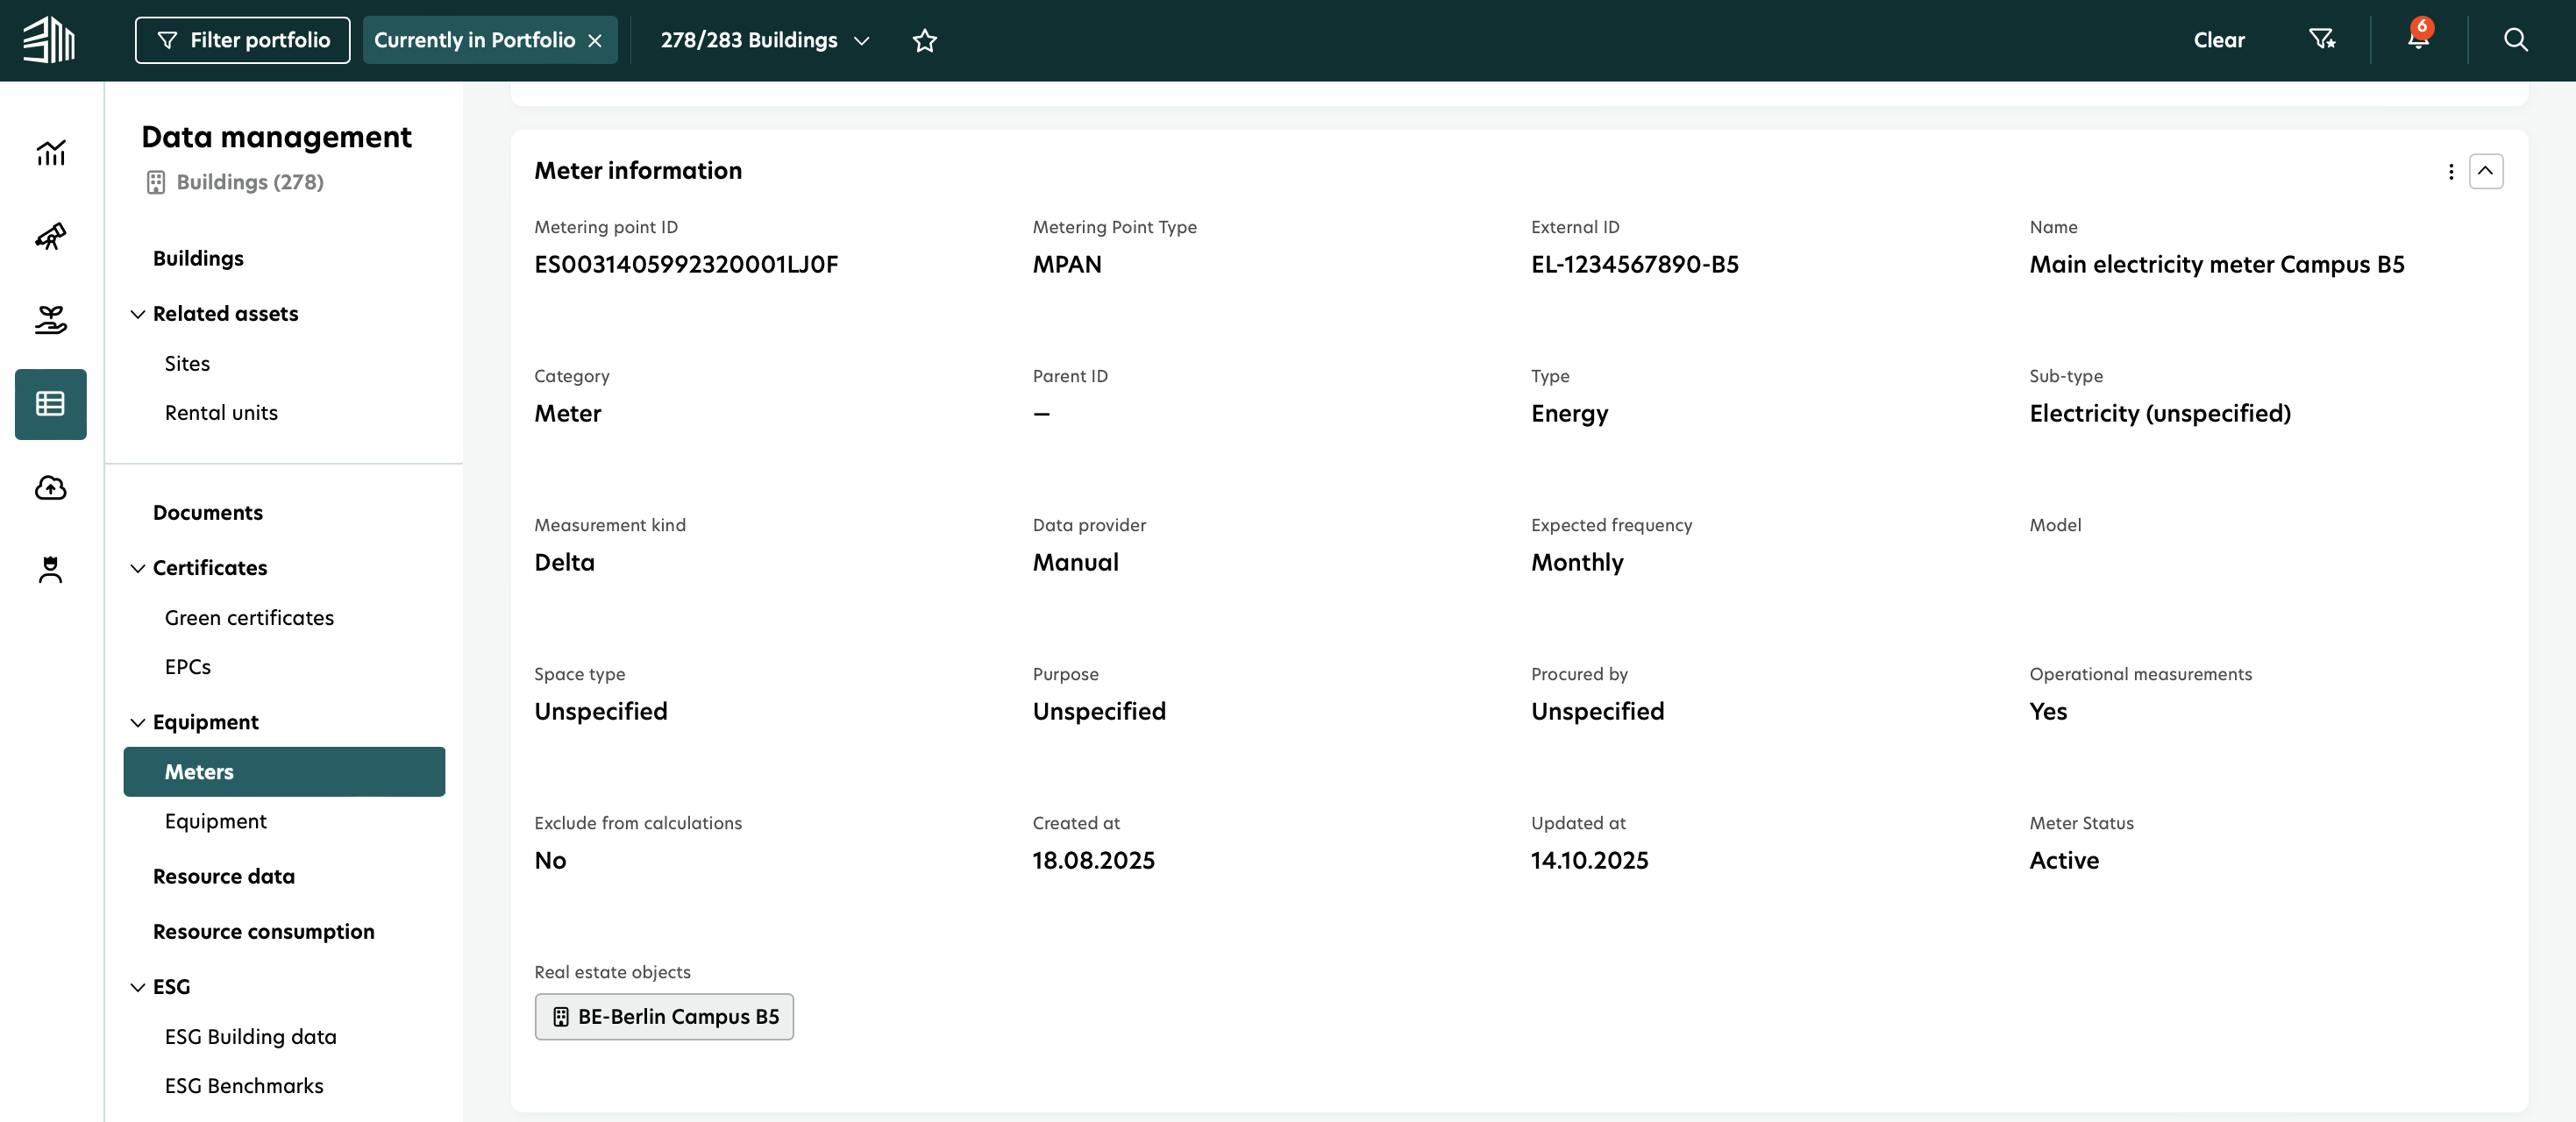Open notifications bell with badge 6
Image resolution: width=2576 pixels, height=1122 pixels.
pos(2416,40)
